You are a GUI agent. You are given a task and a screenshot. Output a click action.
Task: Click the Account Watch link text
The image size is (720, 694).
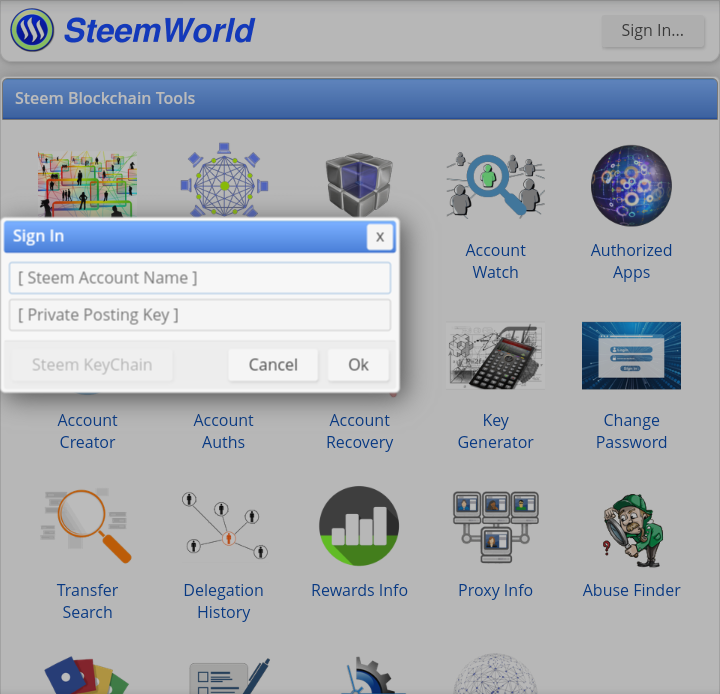(x=495, y=261)
